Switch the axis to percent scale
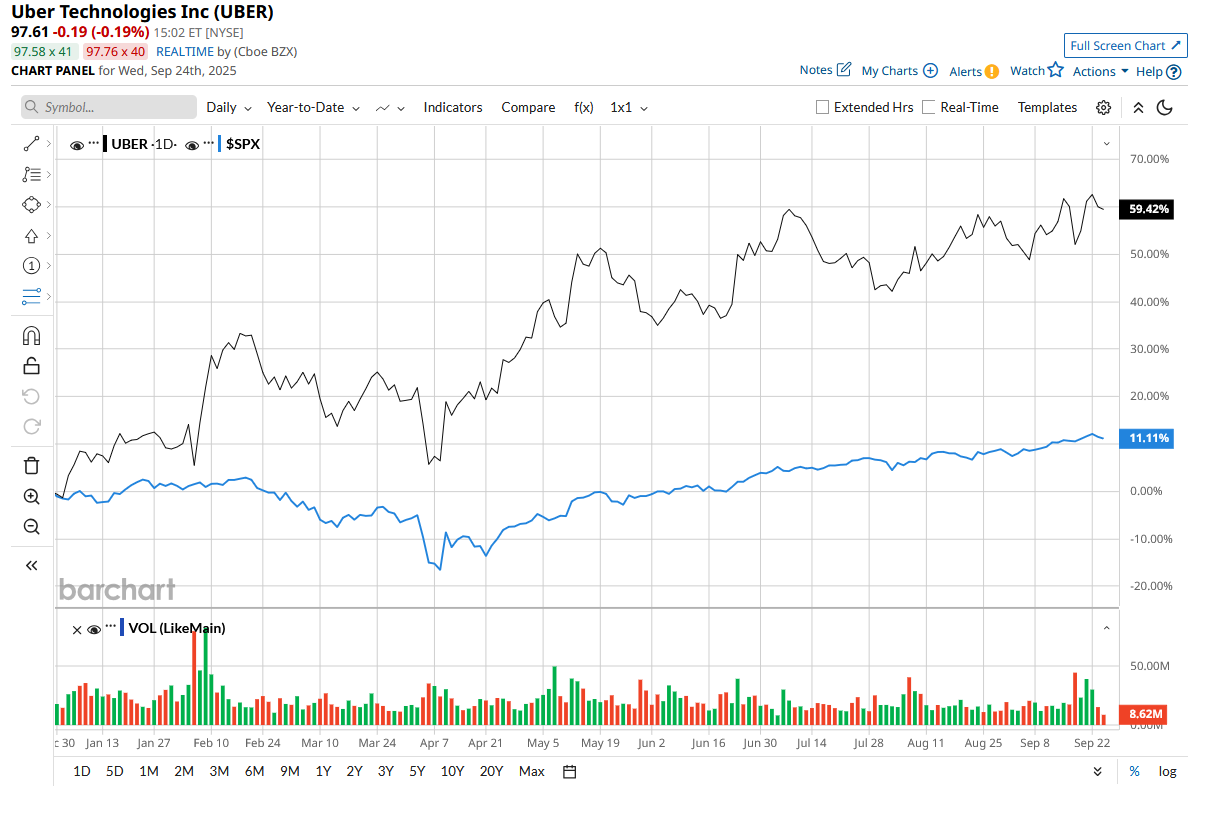This screenshot has height=835, width=1205. (1134, 771)
